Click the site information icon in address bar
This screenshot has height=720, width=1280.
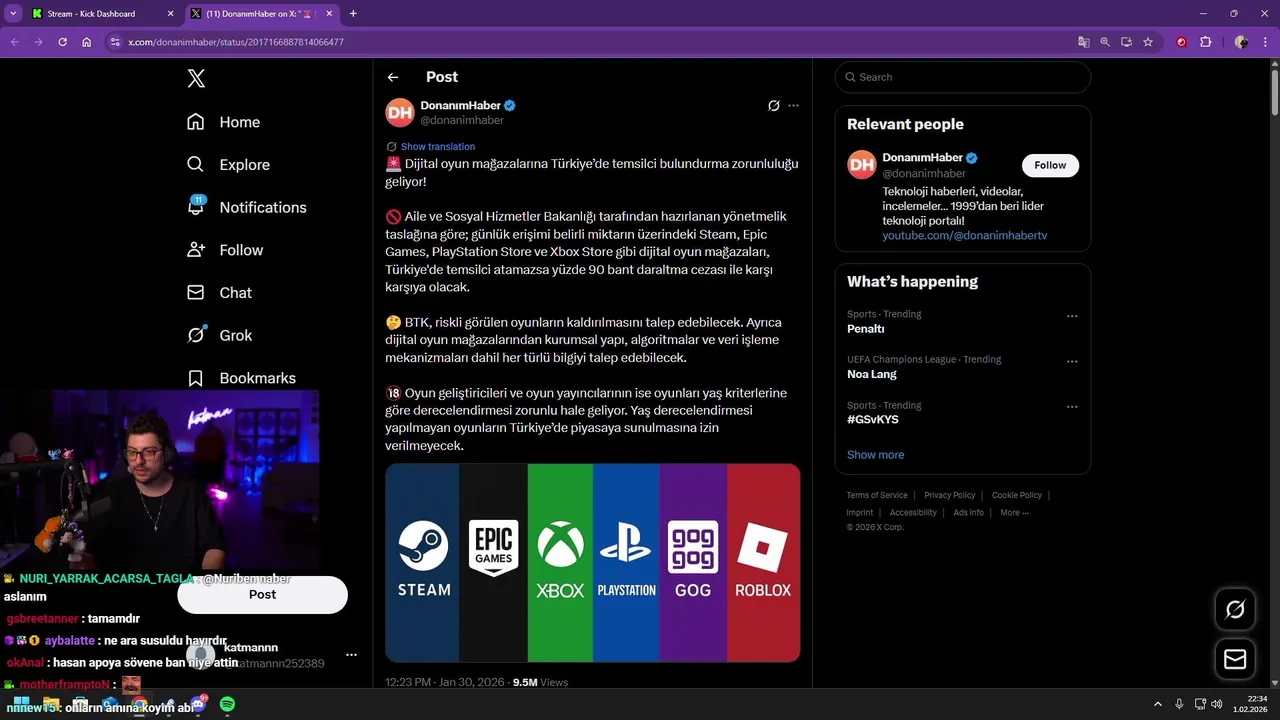click(115, 42)
